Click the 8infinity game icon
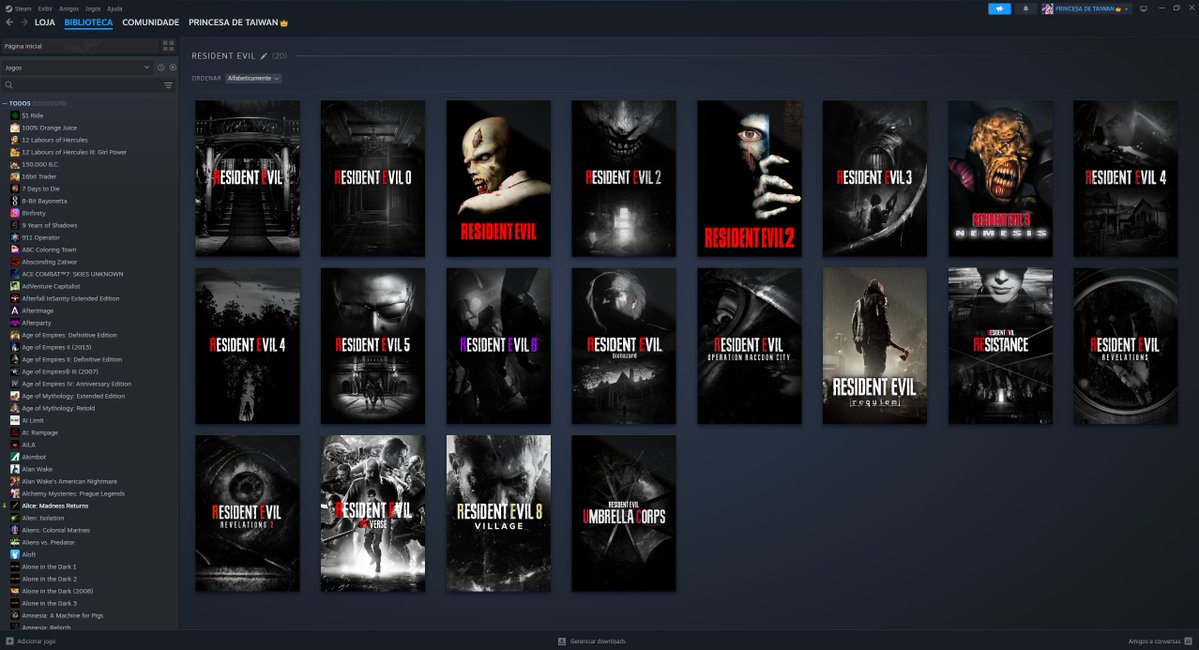 coord(15,213)
